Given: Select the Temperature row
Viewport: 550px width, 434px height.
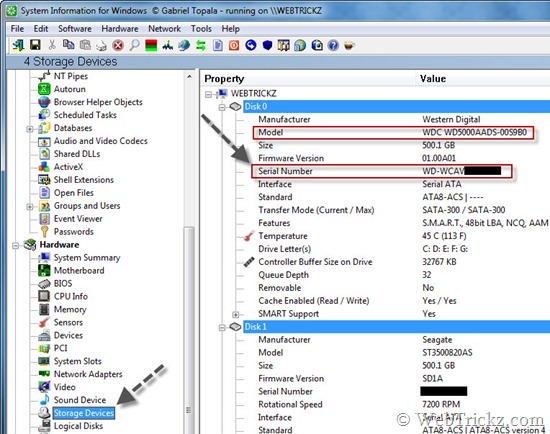Looking at the screenshot, I should pyautogui.click(x=396, y=236).
